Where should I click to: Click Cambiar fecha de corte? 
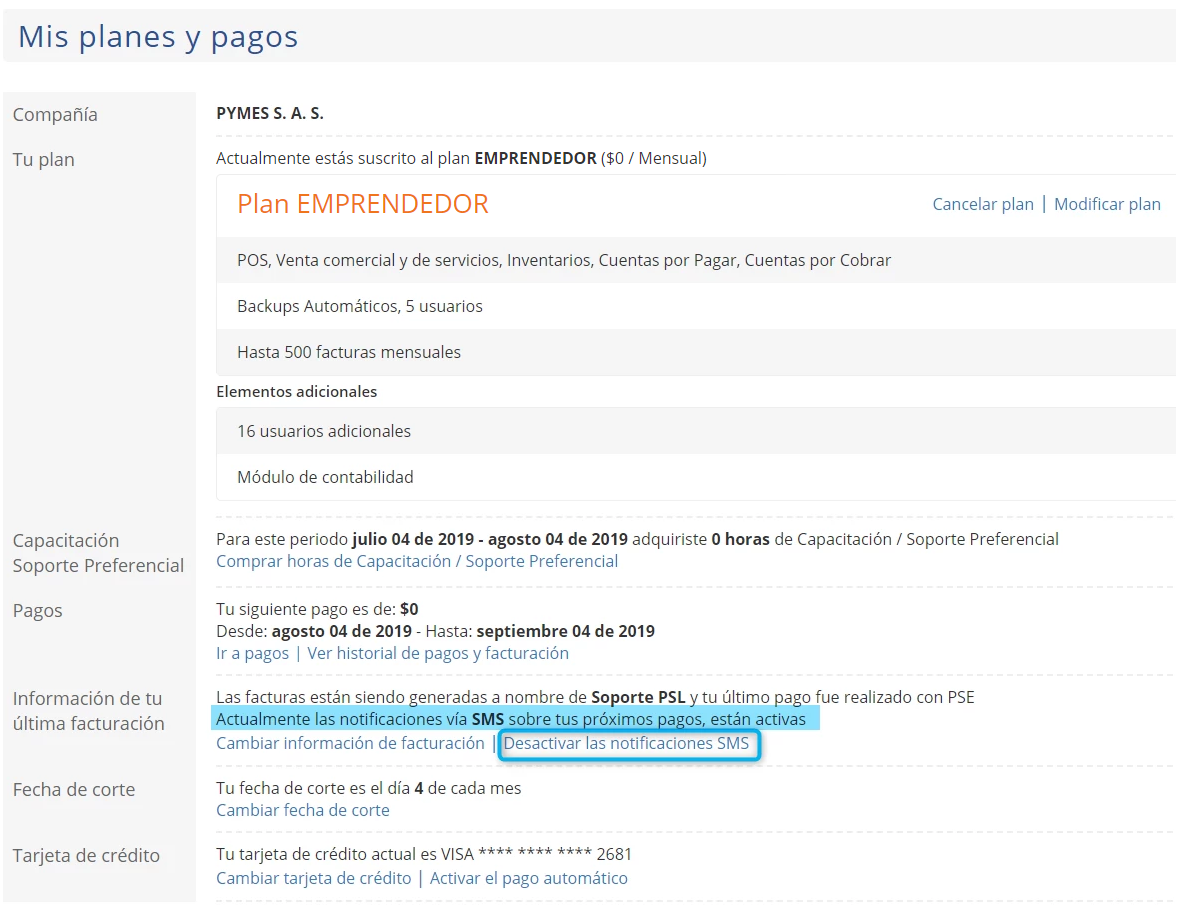tap(303, 810)
